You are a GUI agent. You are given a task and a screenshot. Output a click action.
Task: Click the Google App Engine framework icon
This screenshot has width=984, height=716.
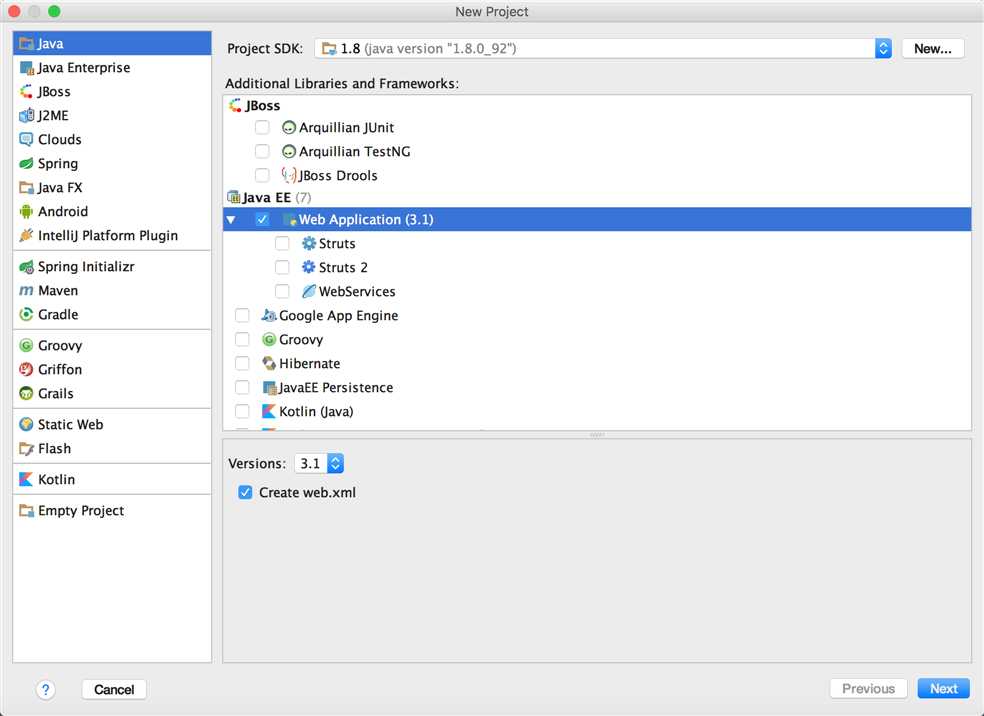(269, 316)
